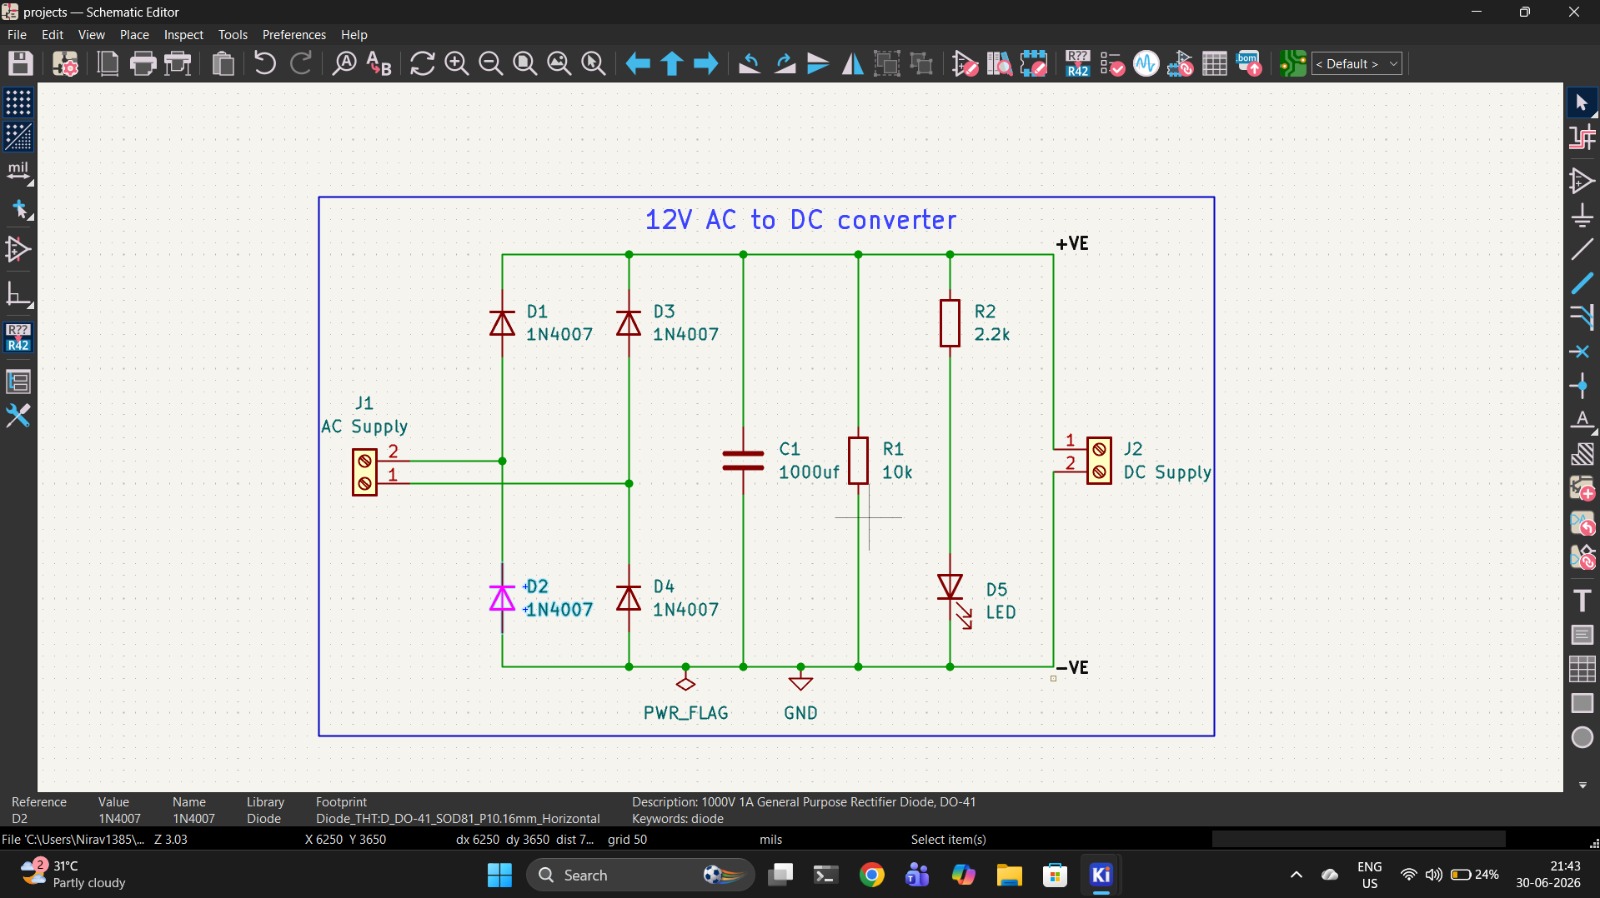Zoom out of the schematic

[x=491, y=64]
